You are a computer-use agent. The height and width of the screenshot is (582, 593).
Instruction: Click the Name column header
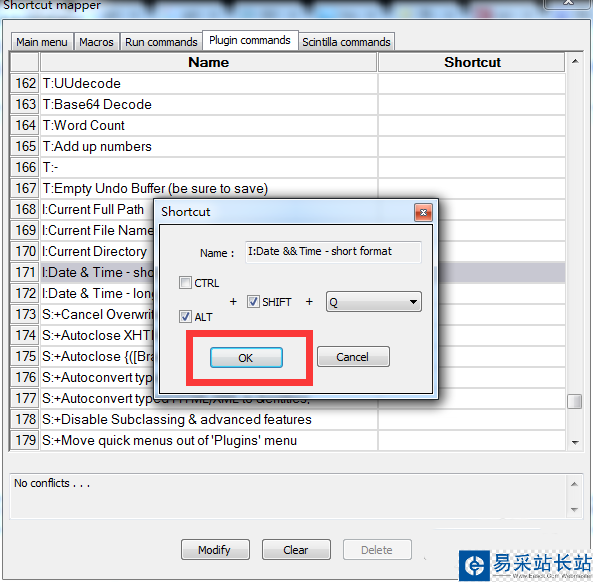pyautogui.click(x=208, y=62)
